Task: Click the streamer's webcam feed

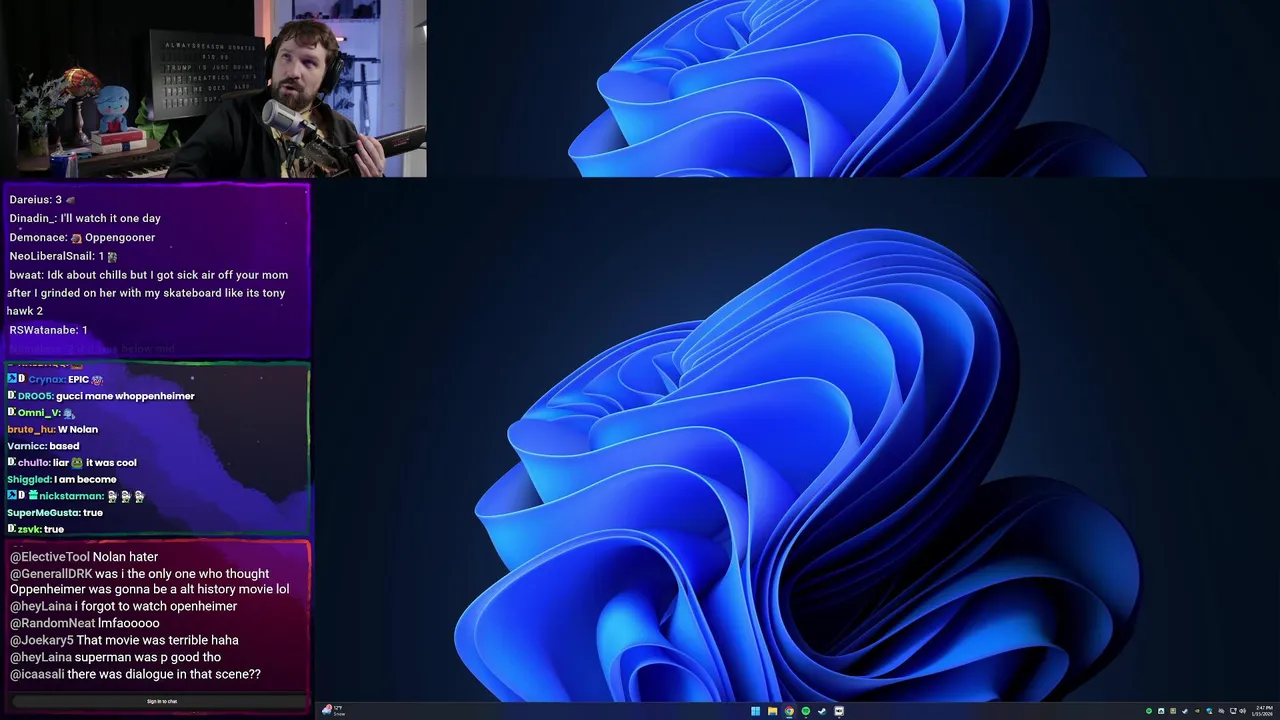Action: (213, 88)
